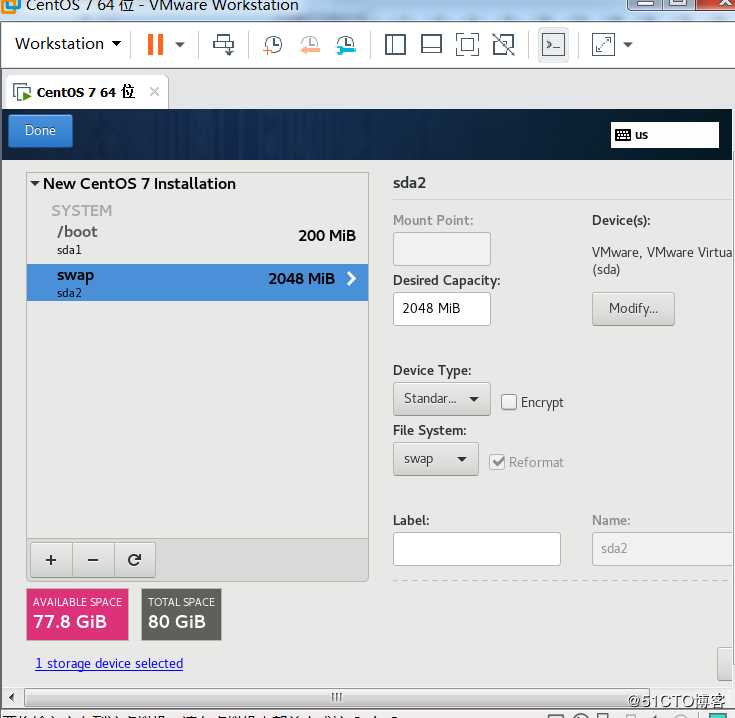
Task: Click the arrow on swap row
Action: click(352, 279)
